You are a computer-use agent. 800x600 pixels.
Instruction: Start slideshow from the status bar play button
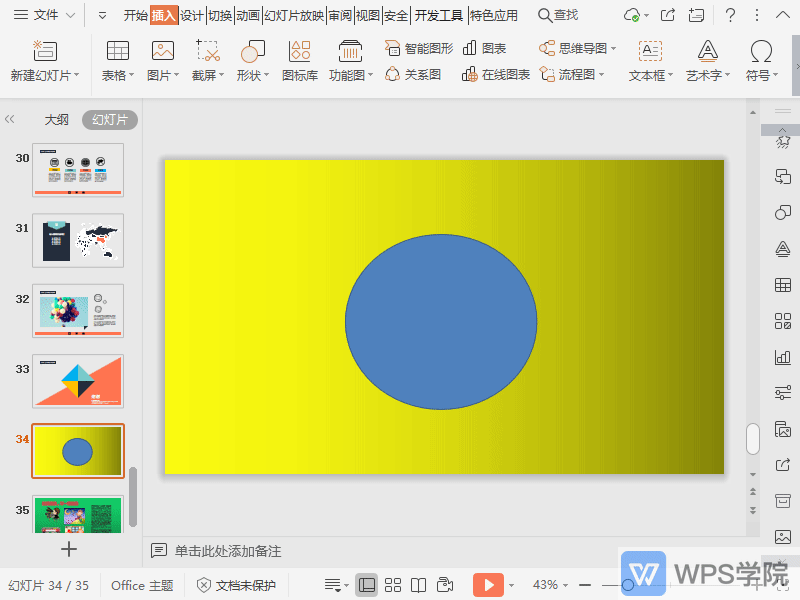coord(487,585)
